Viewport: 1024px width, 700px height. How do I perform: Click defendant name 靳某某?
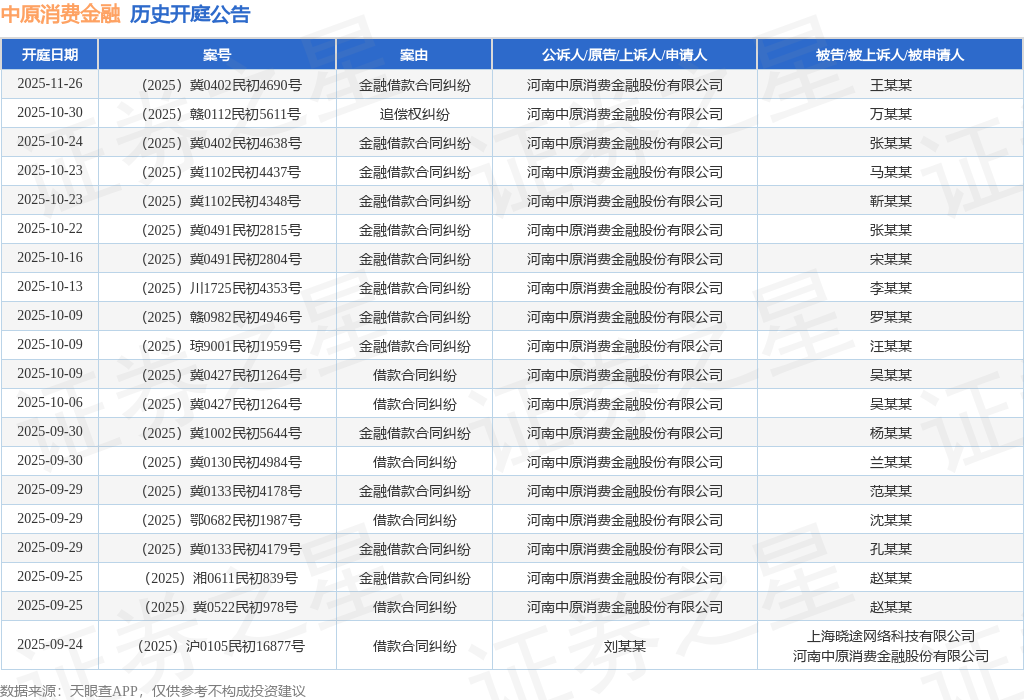coord(890,201)
